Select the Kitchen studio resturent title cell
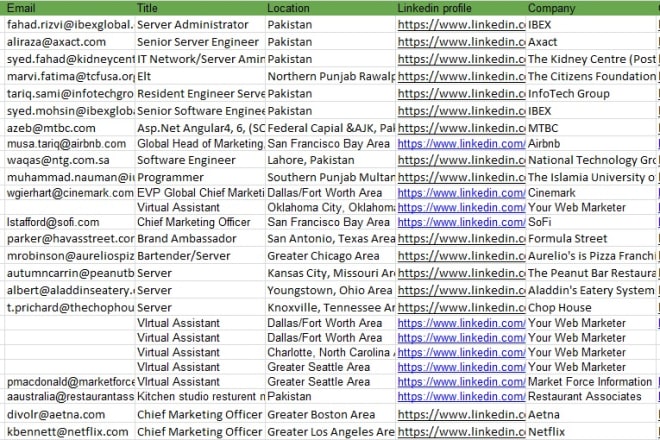Screen dimensions: 660x440 [x=200, y=396]
